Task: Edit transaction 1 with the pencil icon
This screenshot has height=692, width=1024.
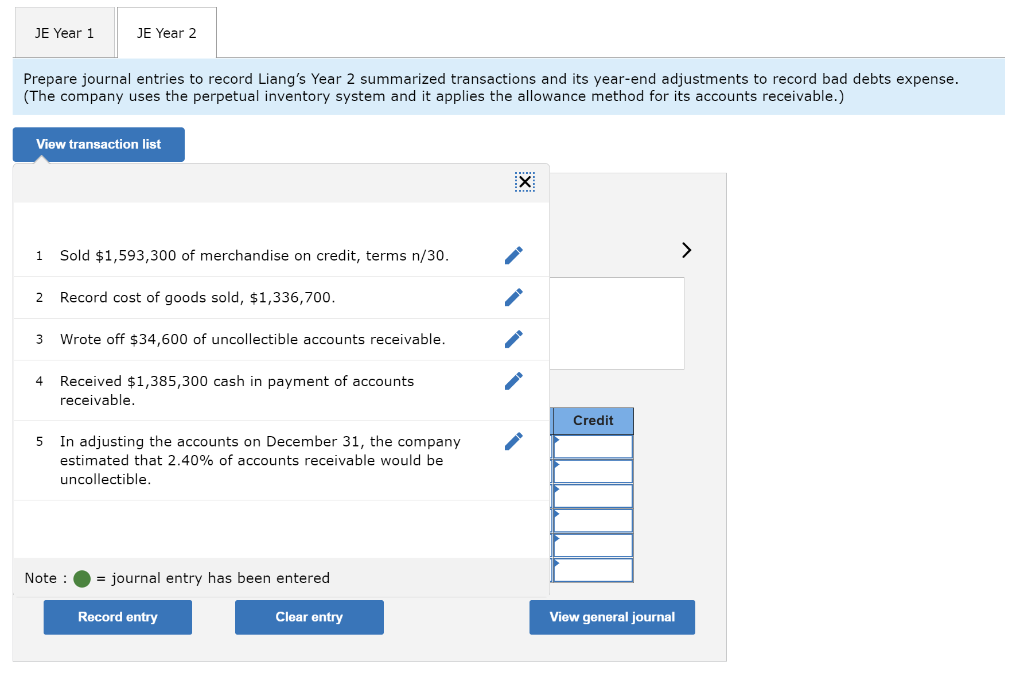Action: click(513, 255)
